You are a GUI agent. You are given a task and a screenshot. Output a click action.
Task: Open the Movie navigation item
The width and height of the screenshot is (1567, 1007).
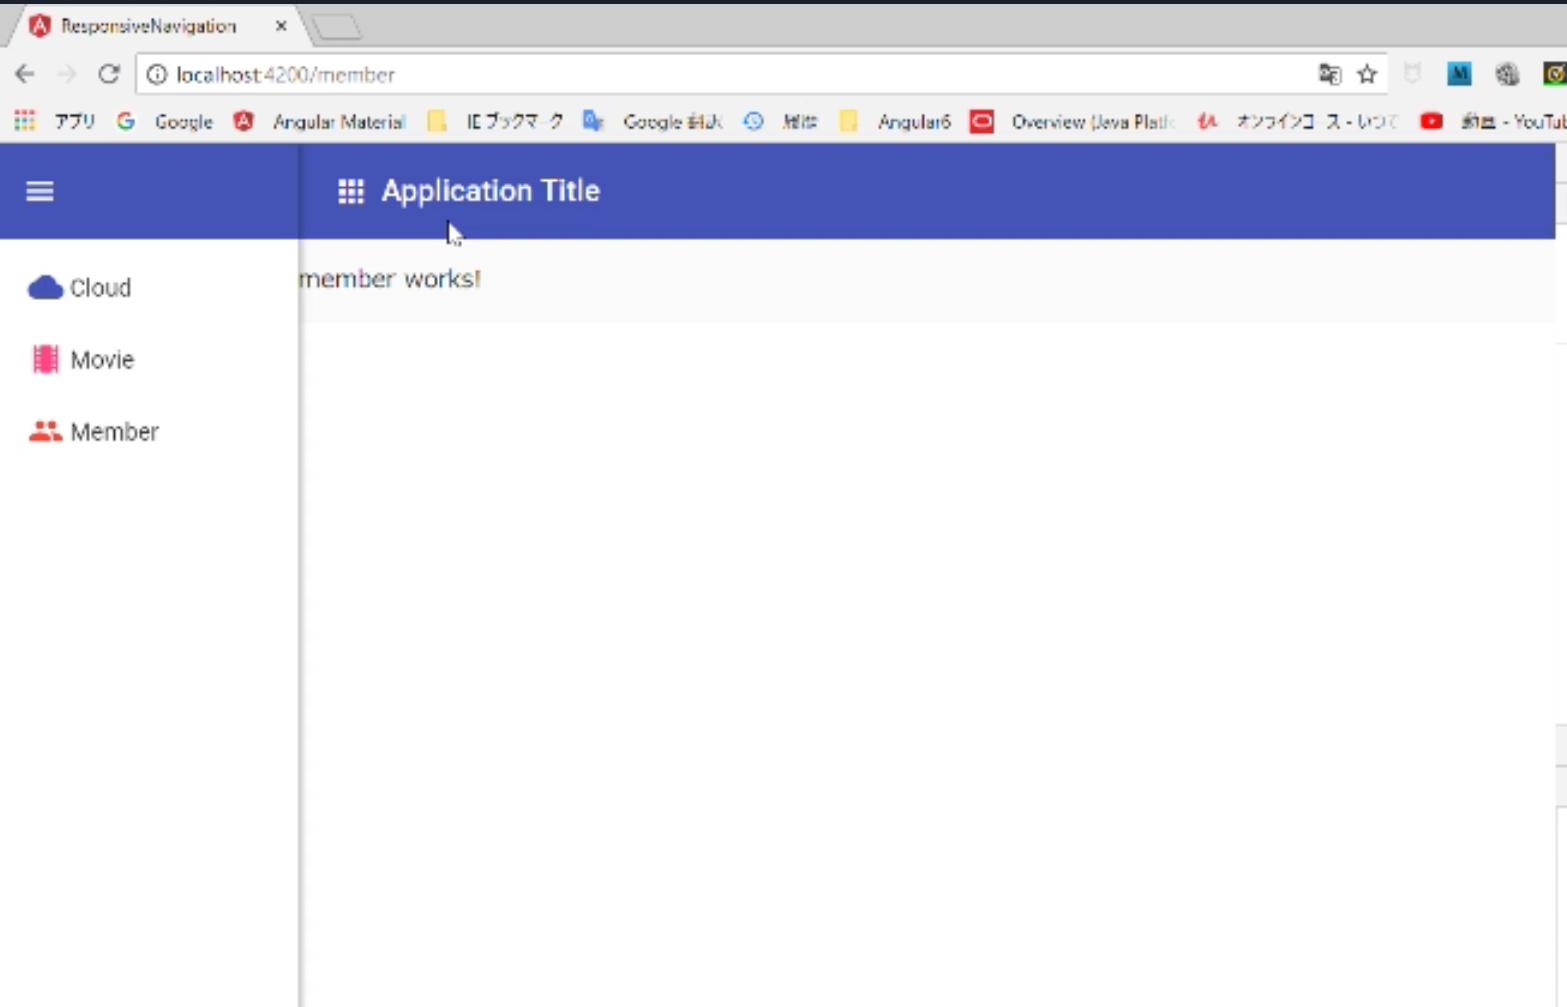pos(149,360)
